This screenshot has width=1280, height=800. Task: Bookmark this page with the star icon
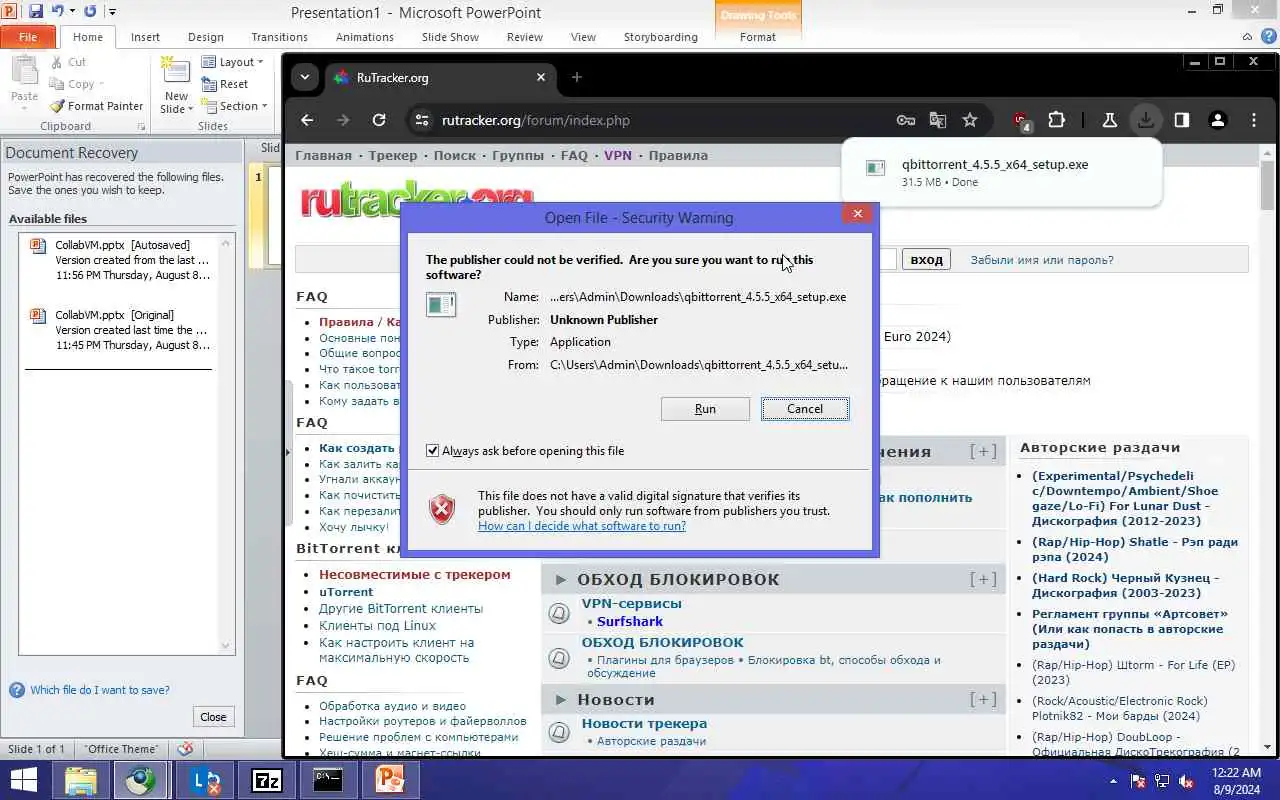tap(970, 120)
